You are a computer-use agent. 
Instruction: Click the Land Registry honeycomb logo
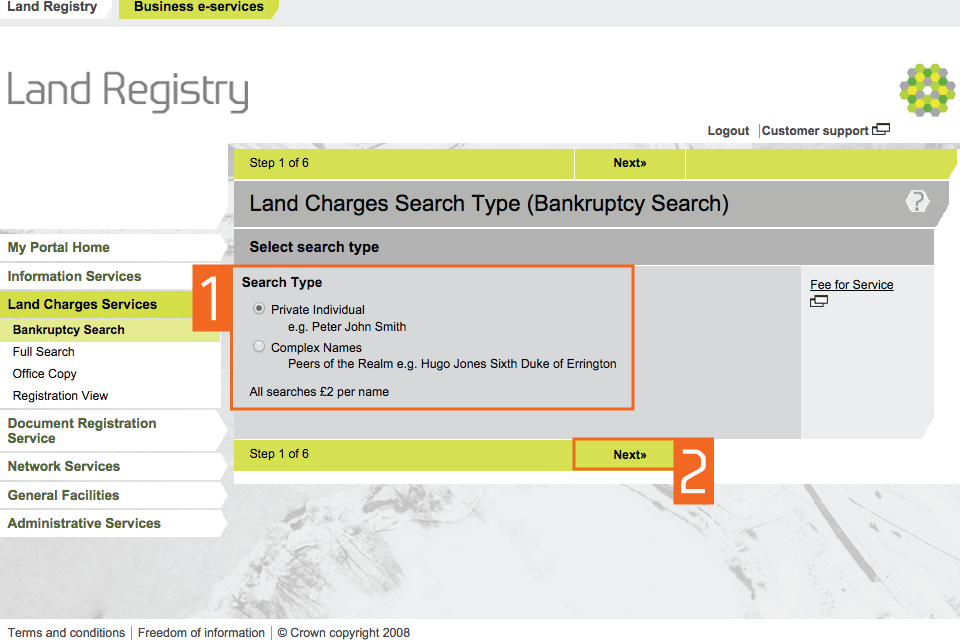(x=927, y=90)
